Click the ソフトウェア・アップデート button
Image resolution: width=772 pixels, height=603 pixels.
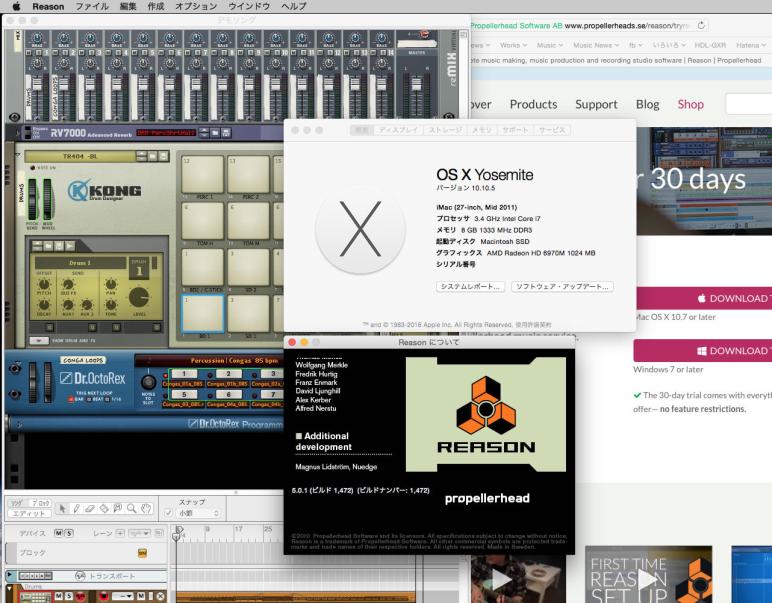tap(562, 286)
